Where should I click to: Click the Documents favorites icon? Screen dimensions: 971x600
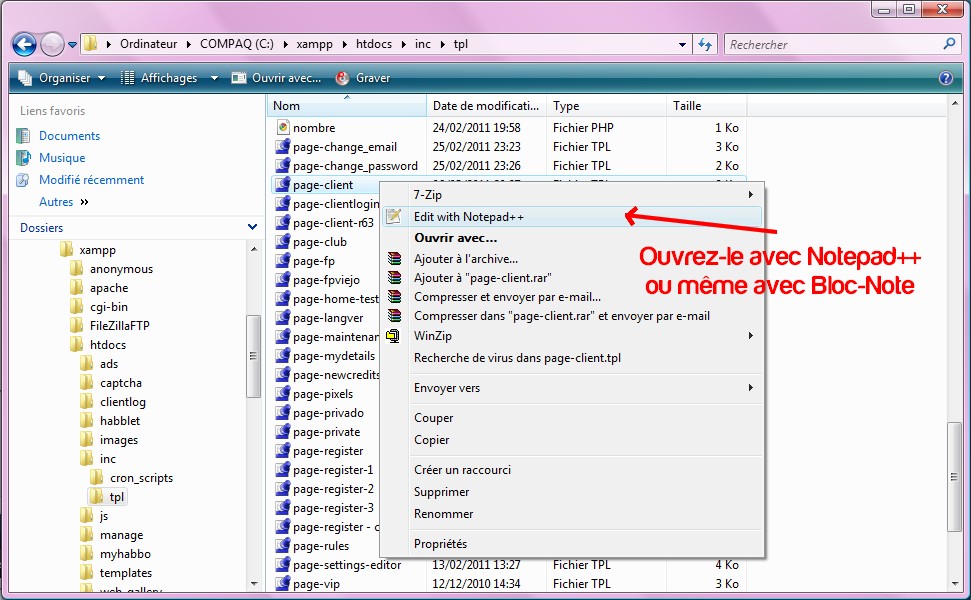[23, 136]
